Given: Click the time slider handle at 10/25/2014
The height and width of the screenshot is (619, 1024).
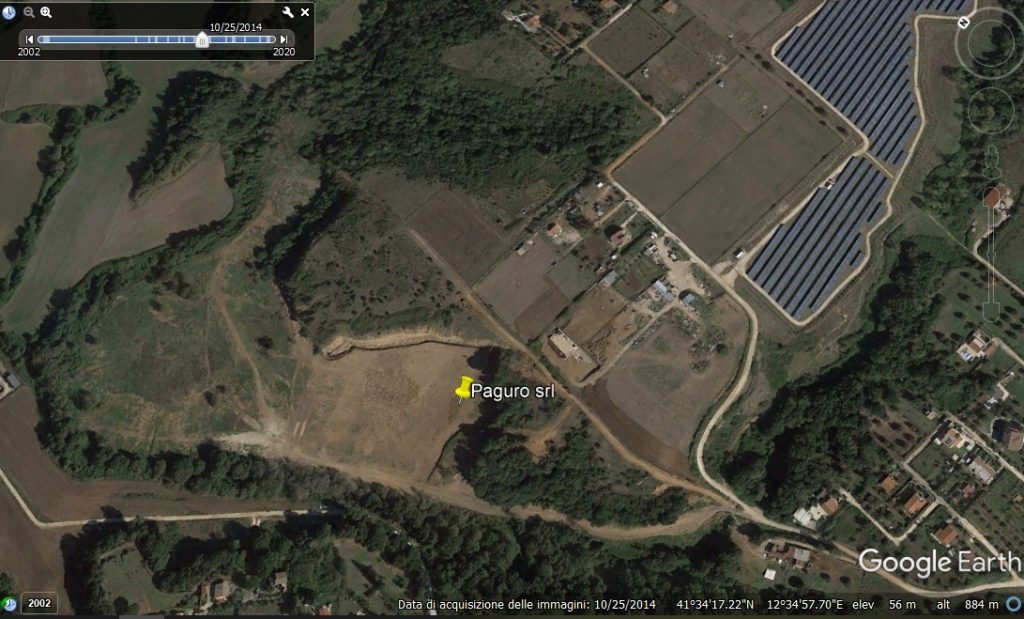Looking at the screenshot, I should coord(202,40).
